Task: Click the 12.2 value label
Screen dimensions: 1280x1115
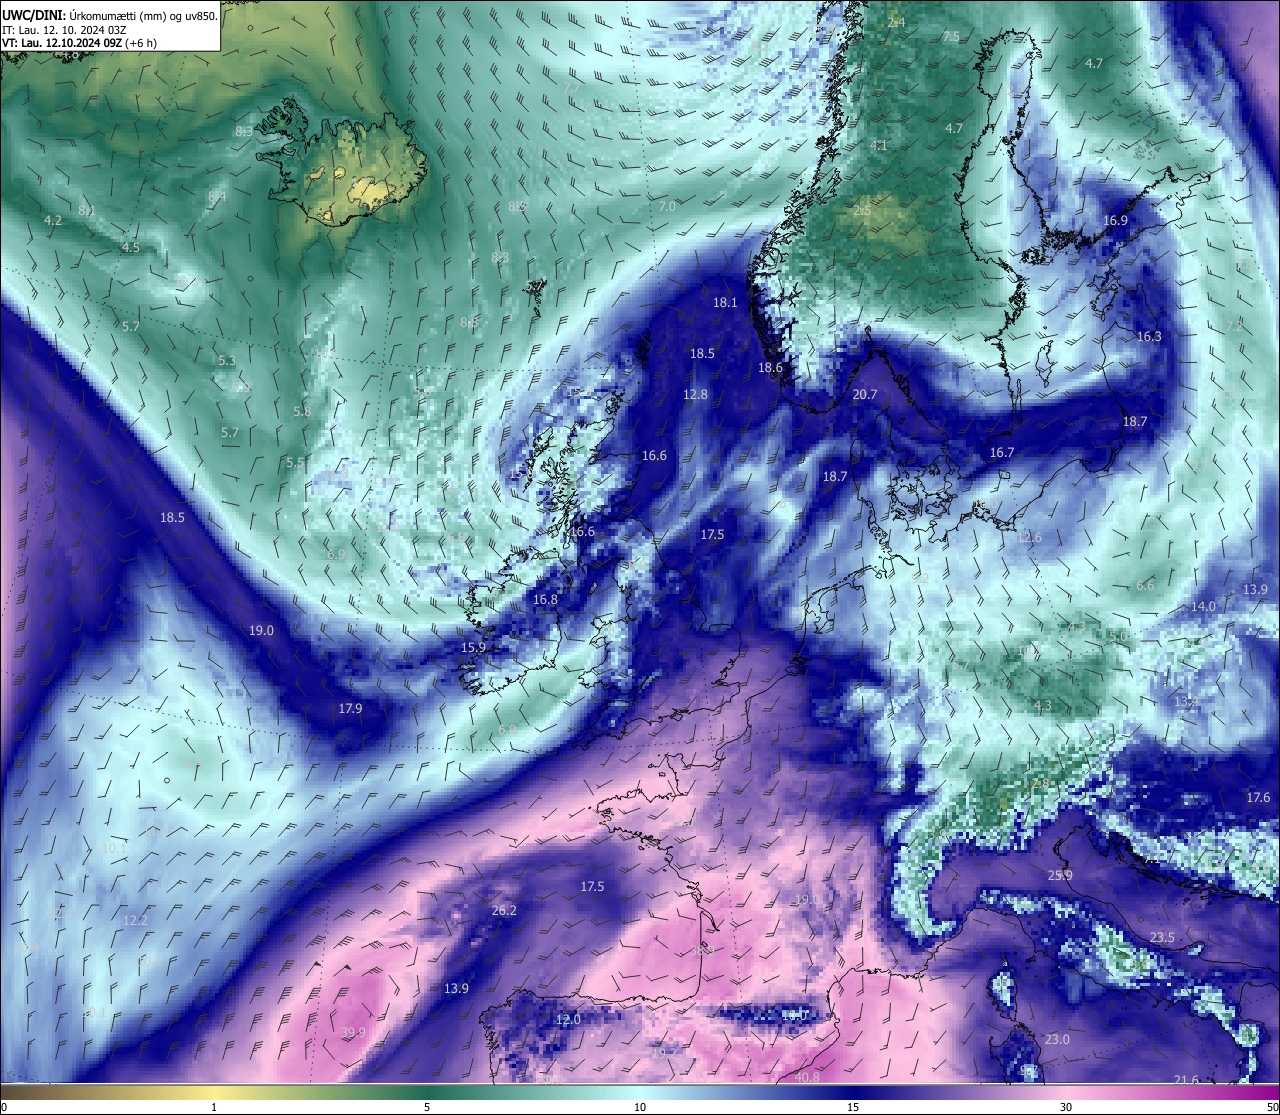Action: click(x=135, y=921)
